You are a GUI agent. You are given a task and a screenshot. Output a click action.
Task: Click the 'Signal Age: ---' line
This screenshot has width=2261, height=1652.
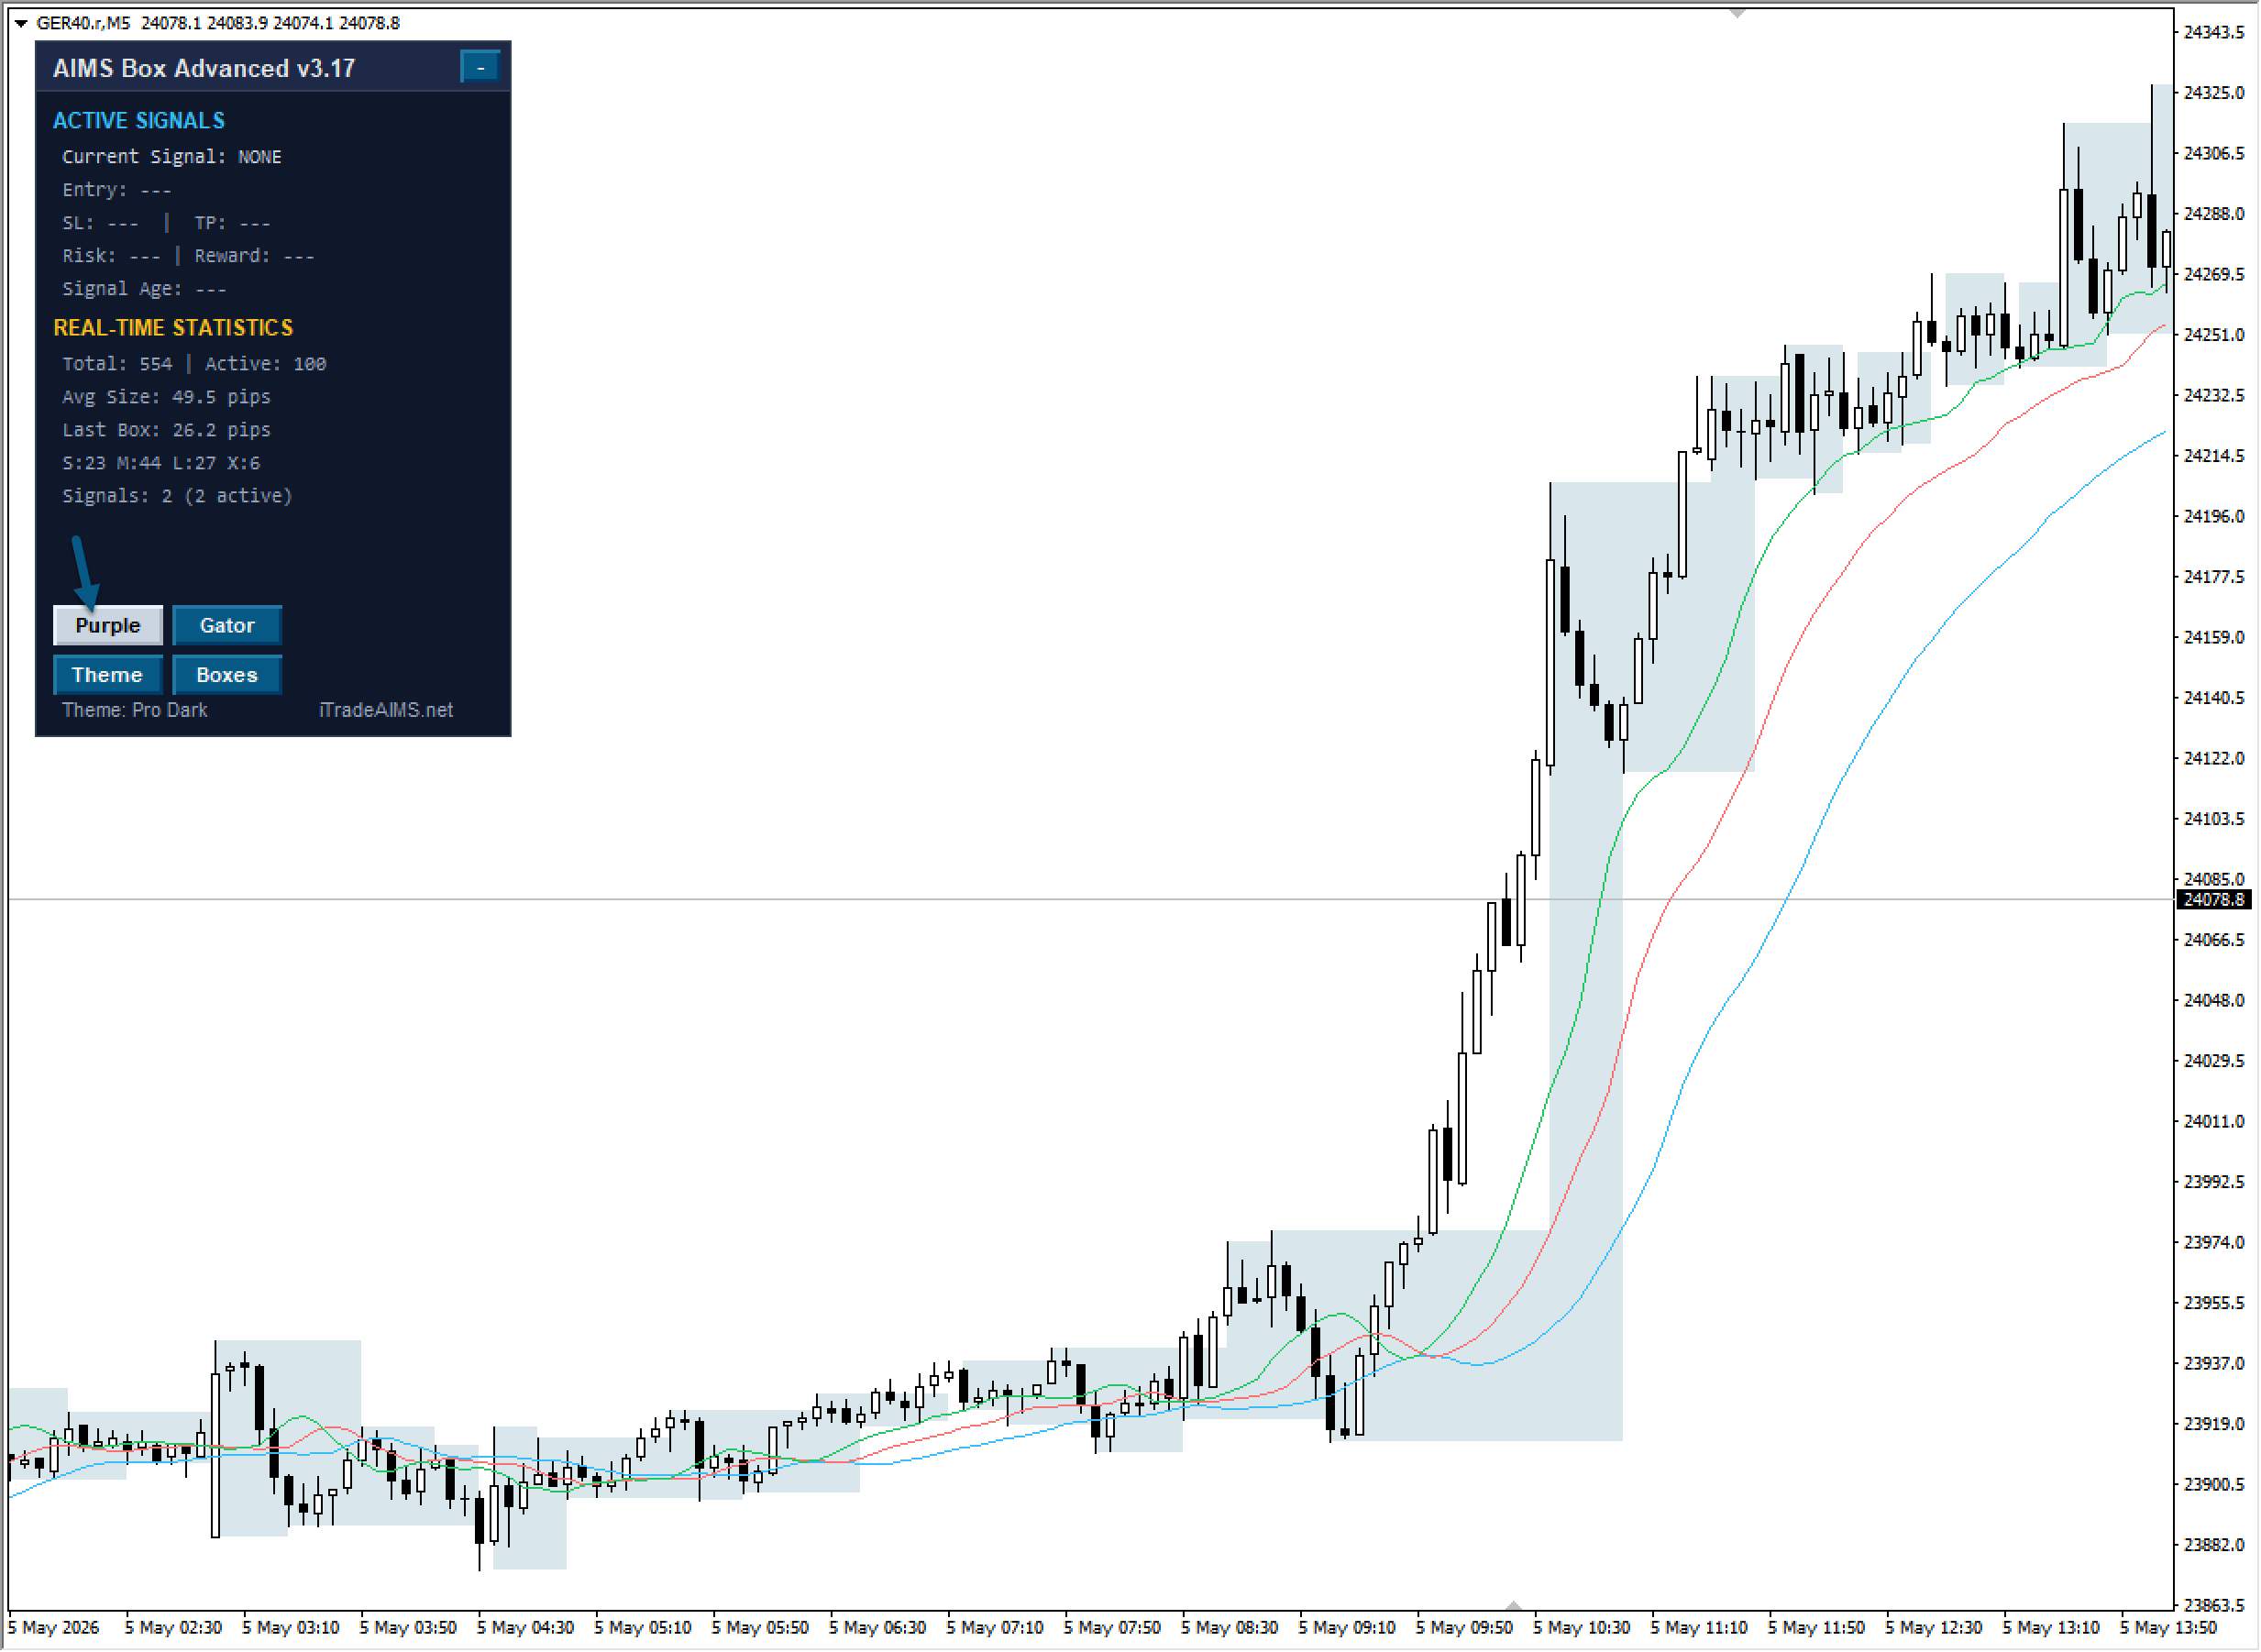[144, 289]
